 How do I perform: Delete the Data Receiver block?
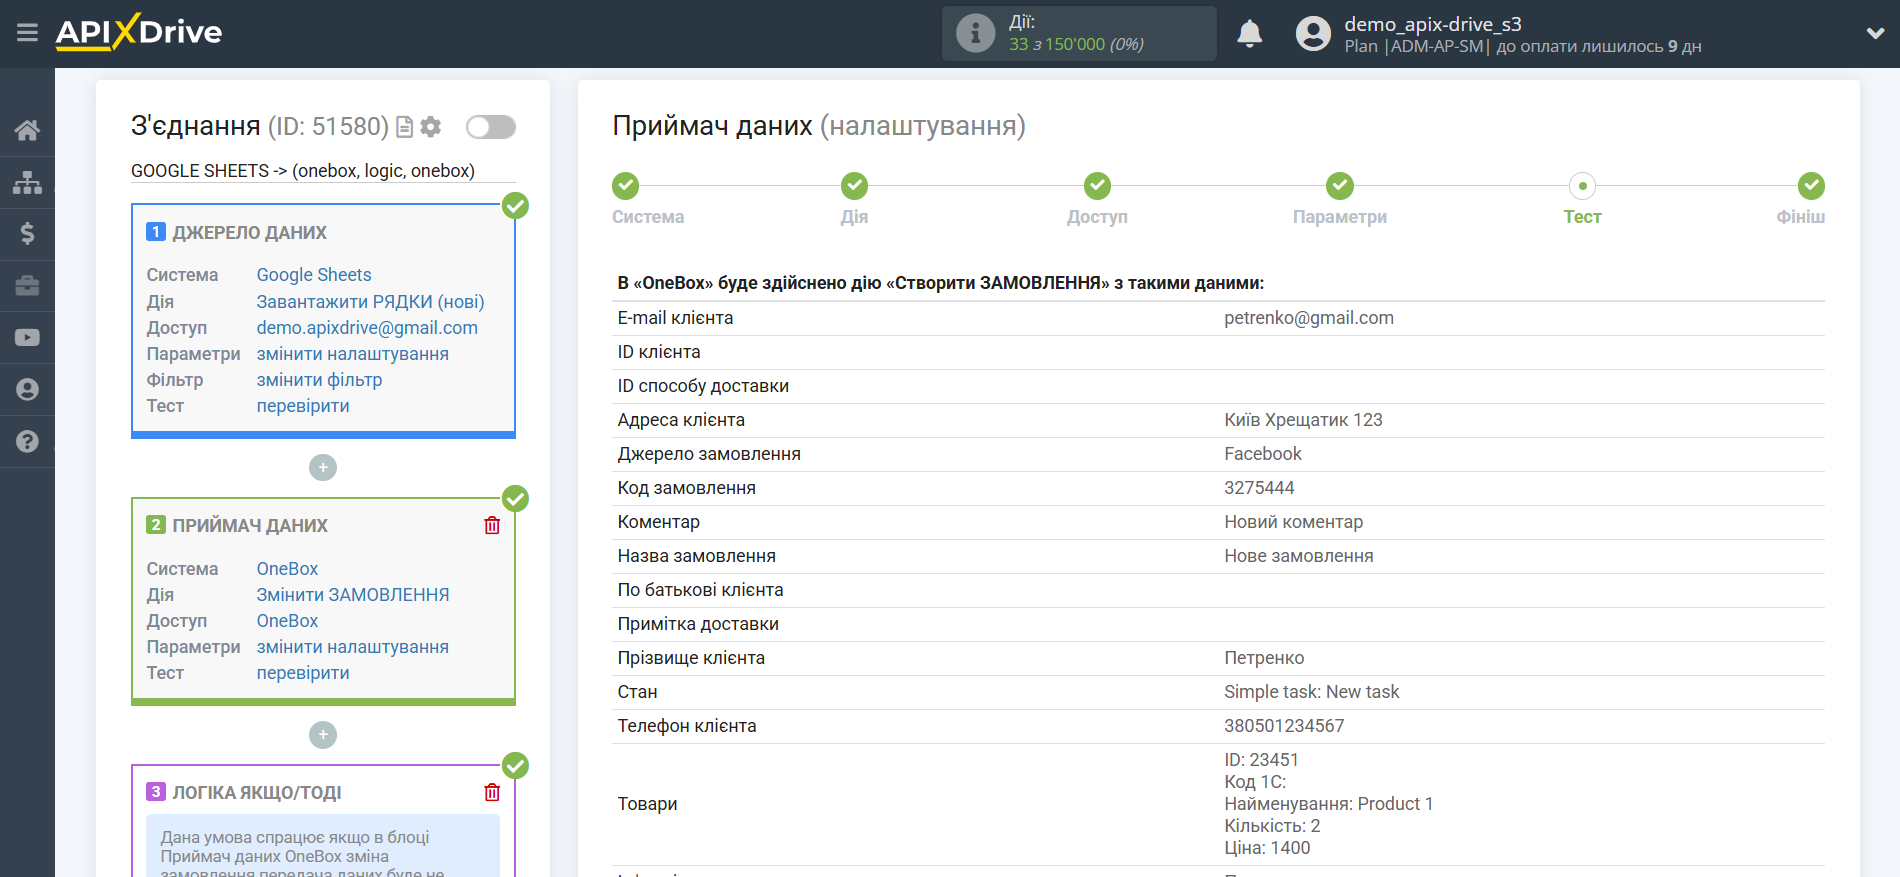pyautogui.click(x=492, y=525)
